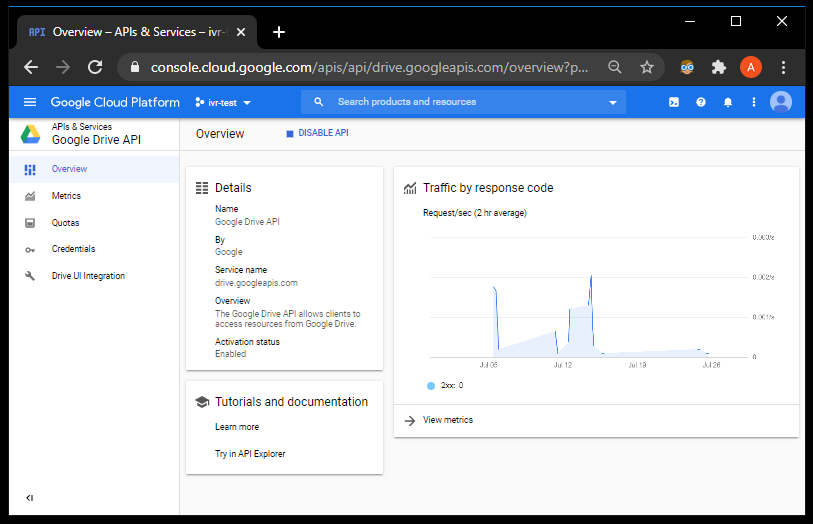Viewport: 813px width, 524px height.
Task: Click the browser address bar URL
Action: tap(369, 67)
